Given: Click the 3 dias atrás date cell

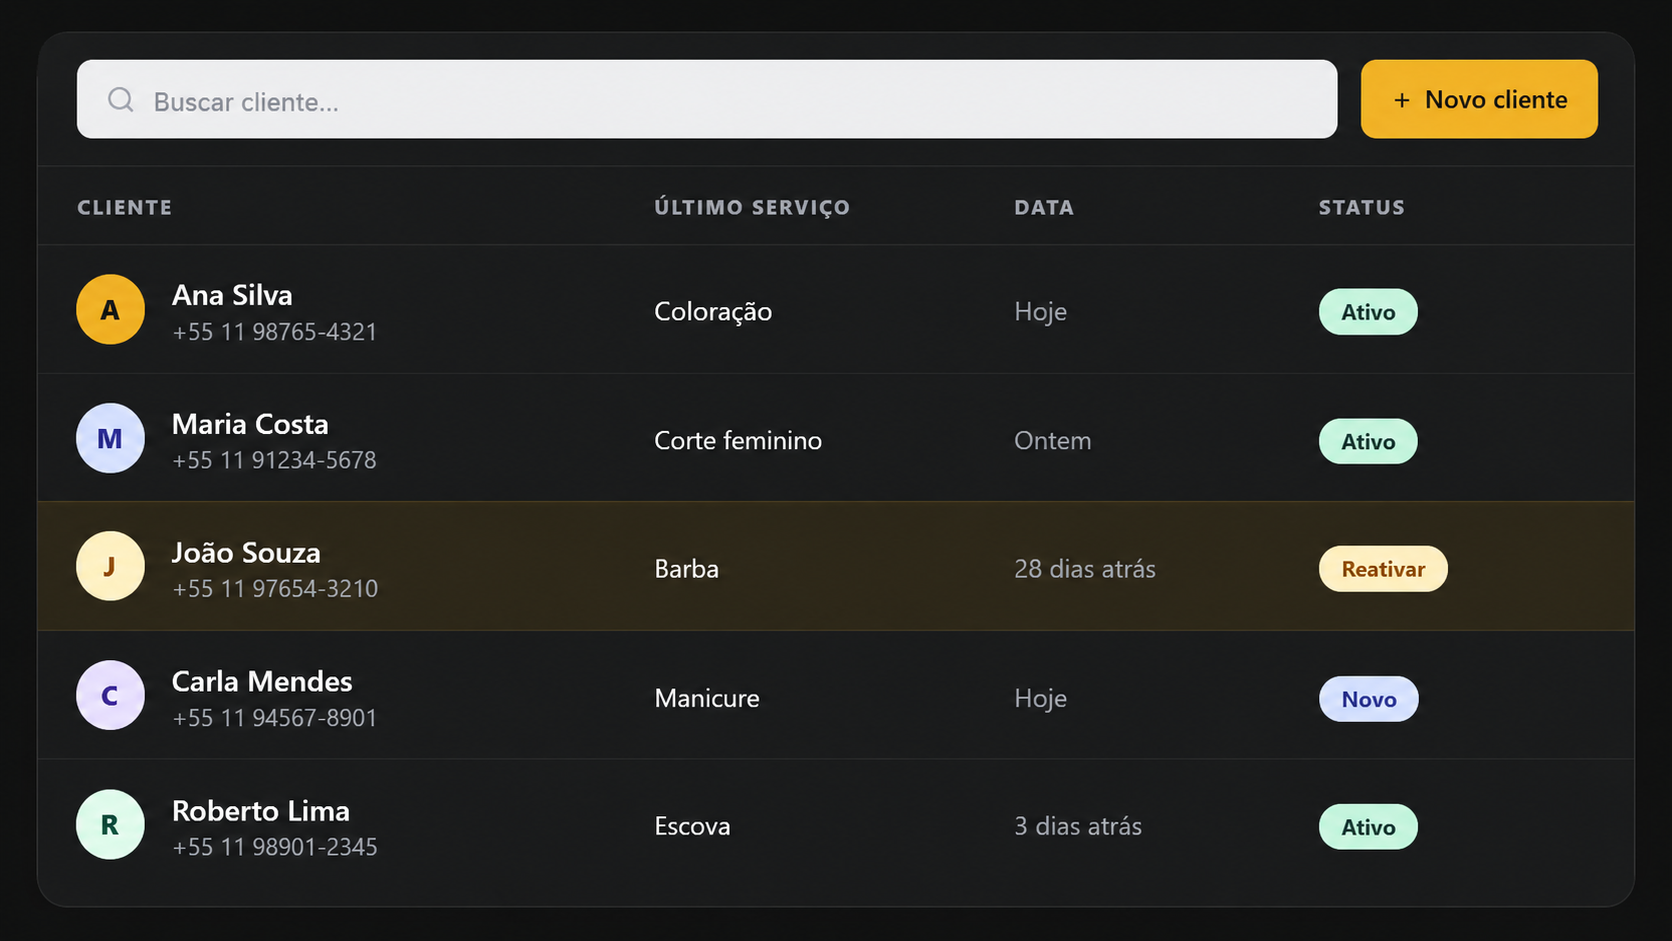Looking at the screenshot, I should click(1078, 826).
